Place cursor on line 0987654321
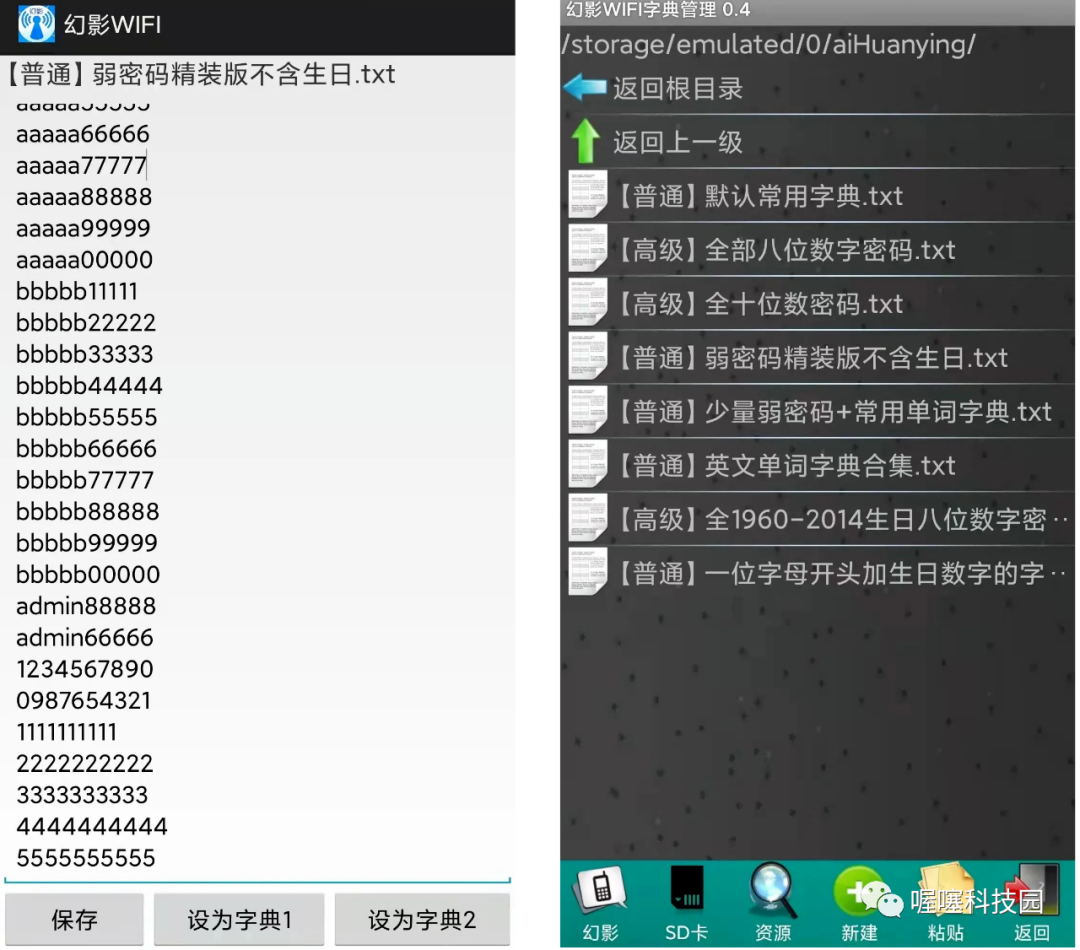Image resolution: width=1080 pixels, height=950 pixels. click(83, 701)
